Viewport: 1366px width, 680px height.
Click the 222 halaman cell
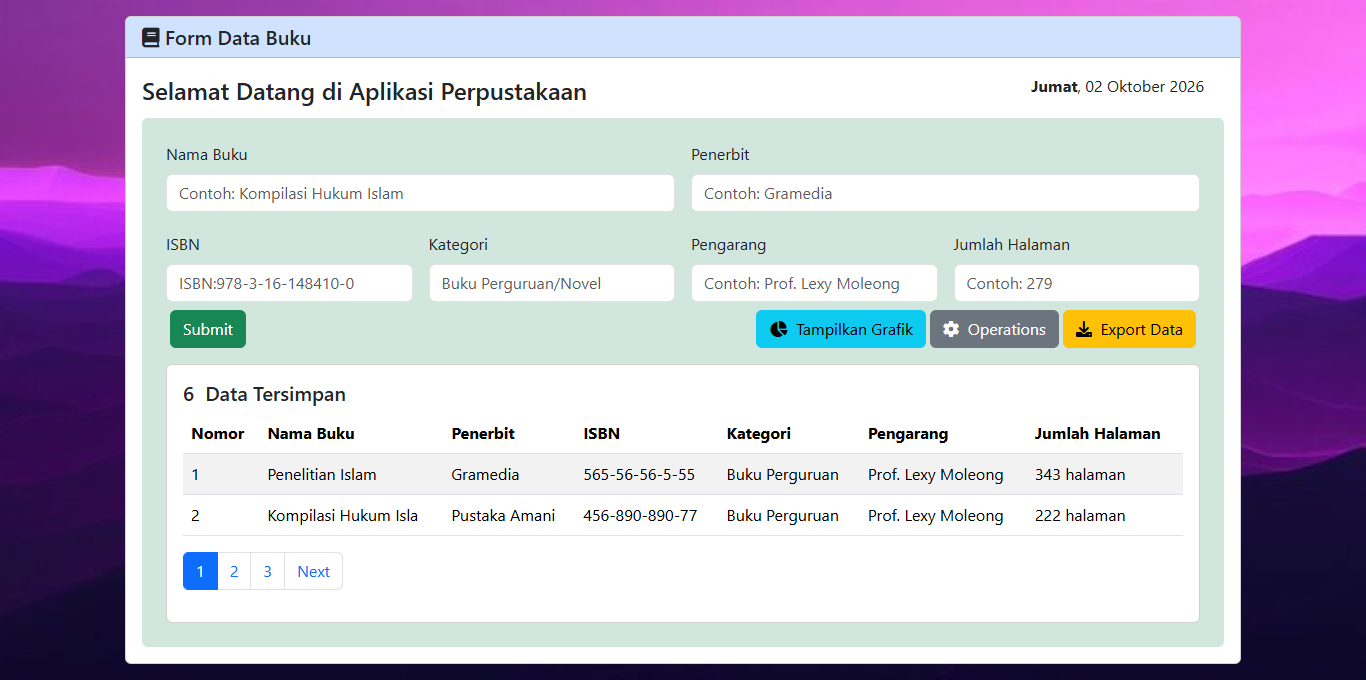point(1080,515)
